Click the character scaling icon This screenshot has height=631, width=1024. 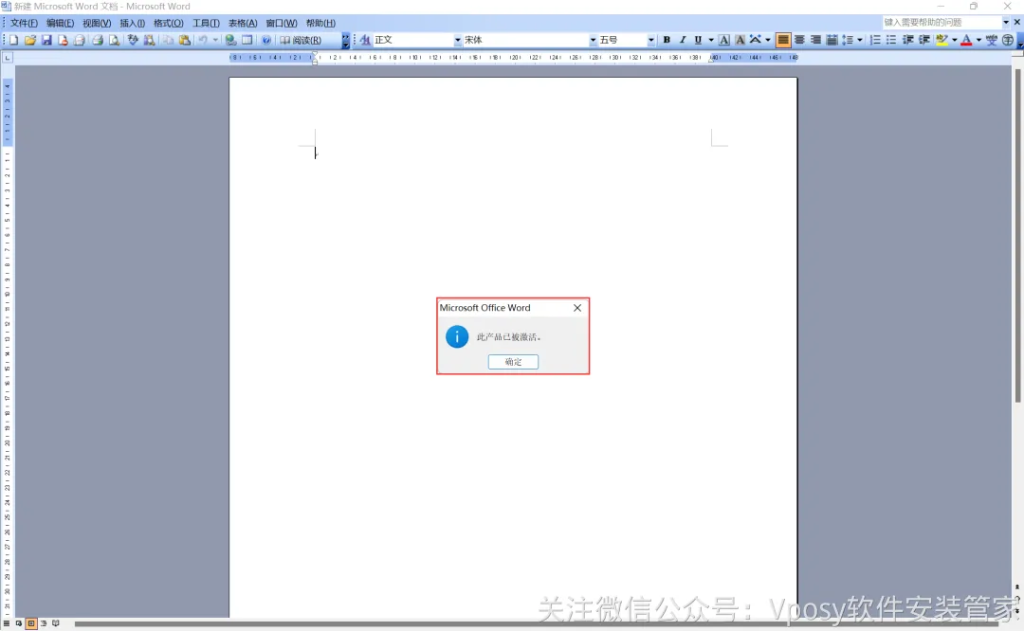[x=756, y=40]
